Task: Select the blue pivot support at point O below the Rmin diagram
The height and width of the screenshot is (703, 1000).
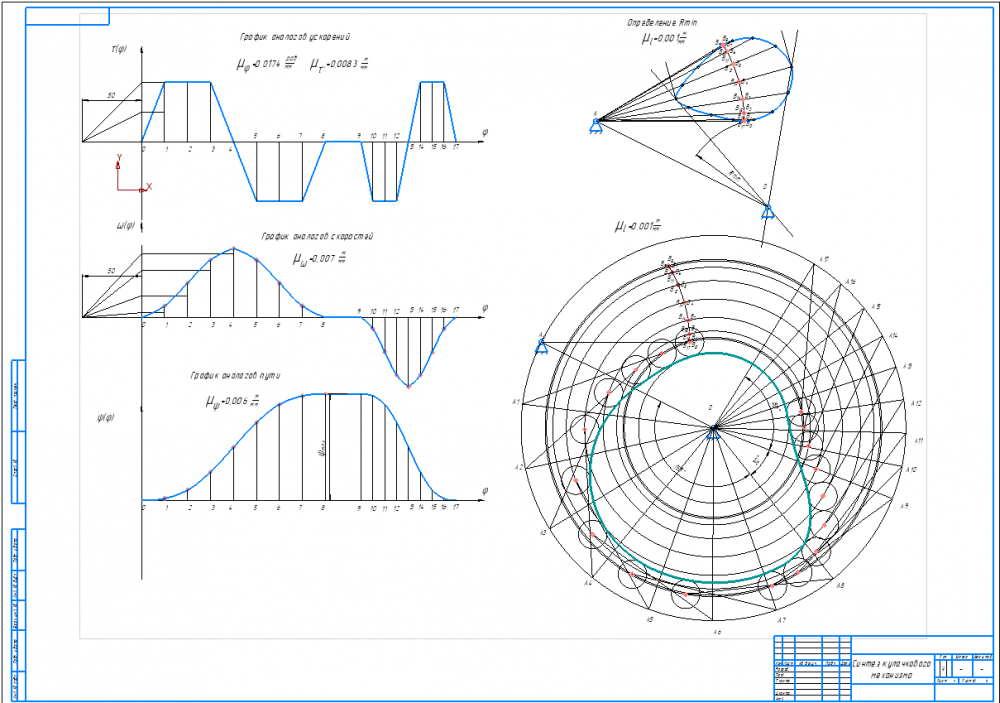Action: tap(768, 211)
